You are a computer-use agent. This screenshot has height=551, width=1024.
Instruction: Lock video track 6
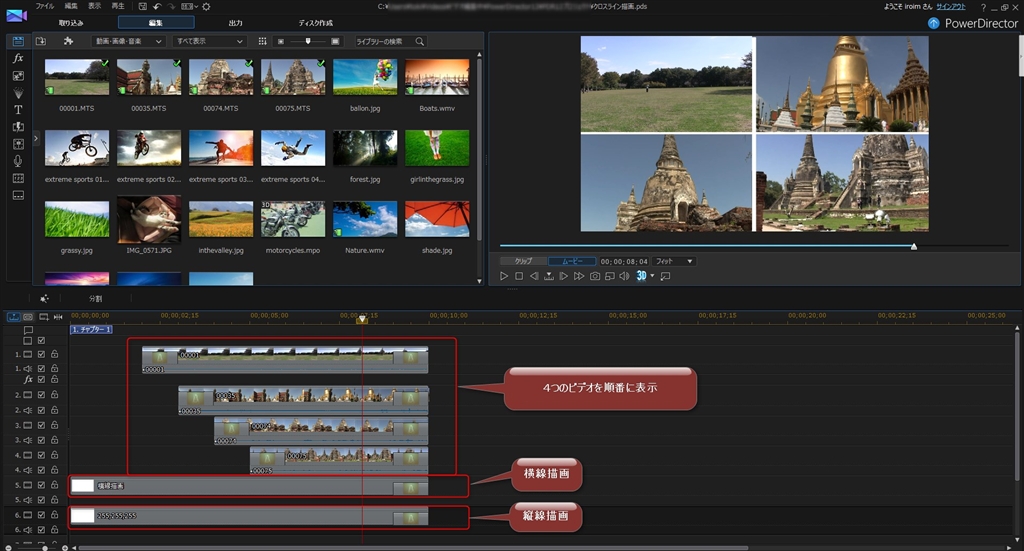point(55,515)
